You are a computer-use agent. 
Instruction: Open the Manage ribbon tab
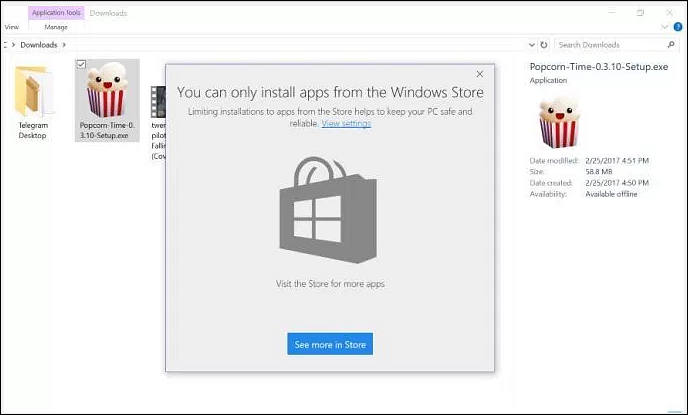pyautogui.click(x=56, y=27)
